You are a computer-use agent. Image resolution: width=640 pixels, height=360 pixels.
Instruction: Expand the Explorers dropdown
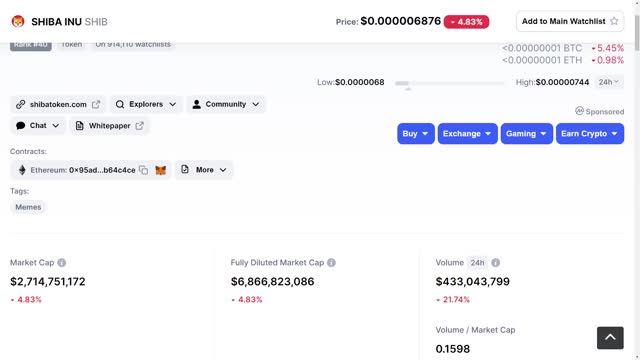coord(146,104)
